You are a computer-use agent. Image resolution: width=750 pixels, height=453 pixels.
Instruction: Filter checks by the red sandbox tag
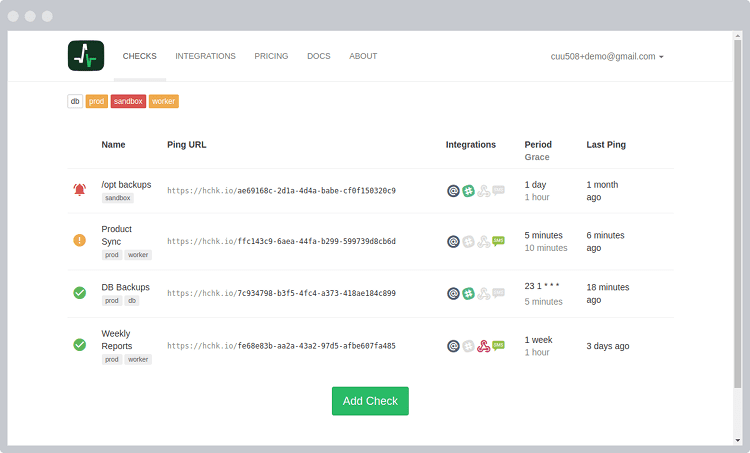[128, 101]
